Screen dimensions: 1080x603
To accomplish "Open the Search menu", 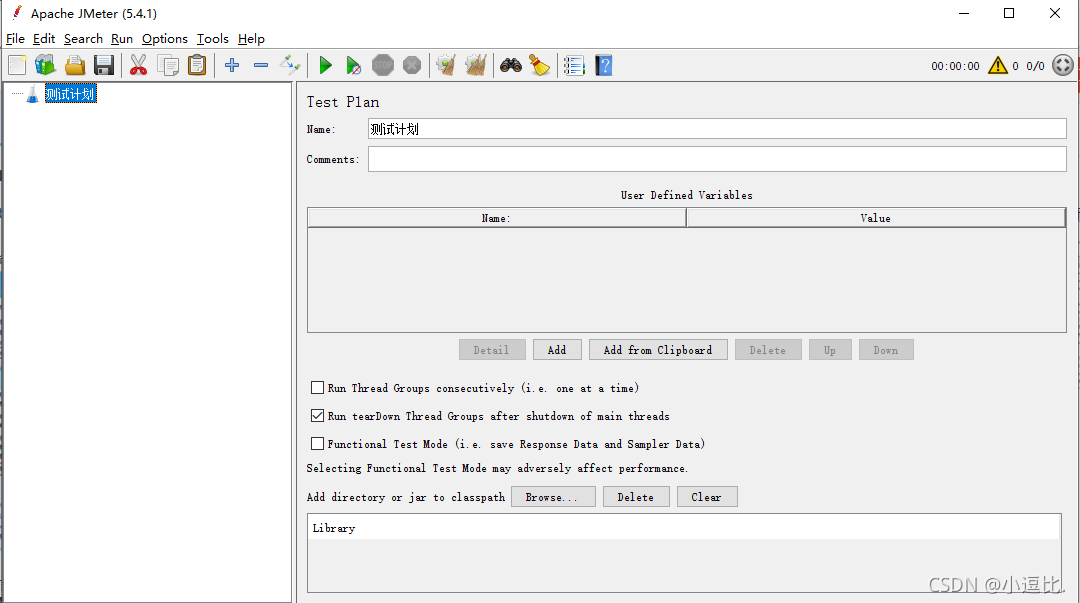I will point(83,39).
